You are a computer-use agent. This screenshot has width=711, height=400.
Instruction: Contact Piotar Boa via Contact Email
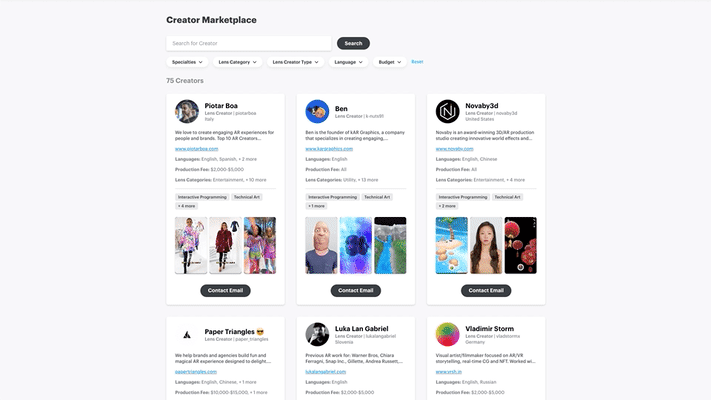[x=225, y=291]
